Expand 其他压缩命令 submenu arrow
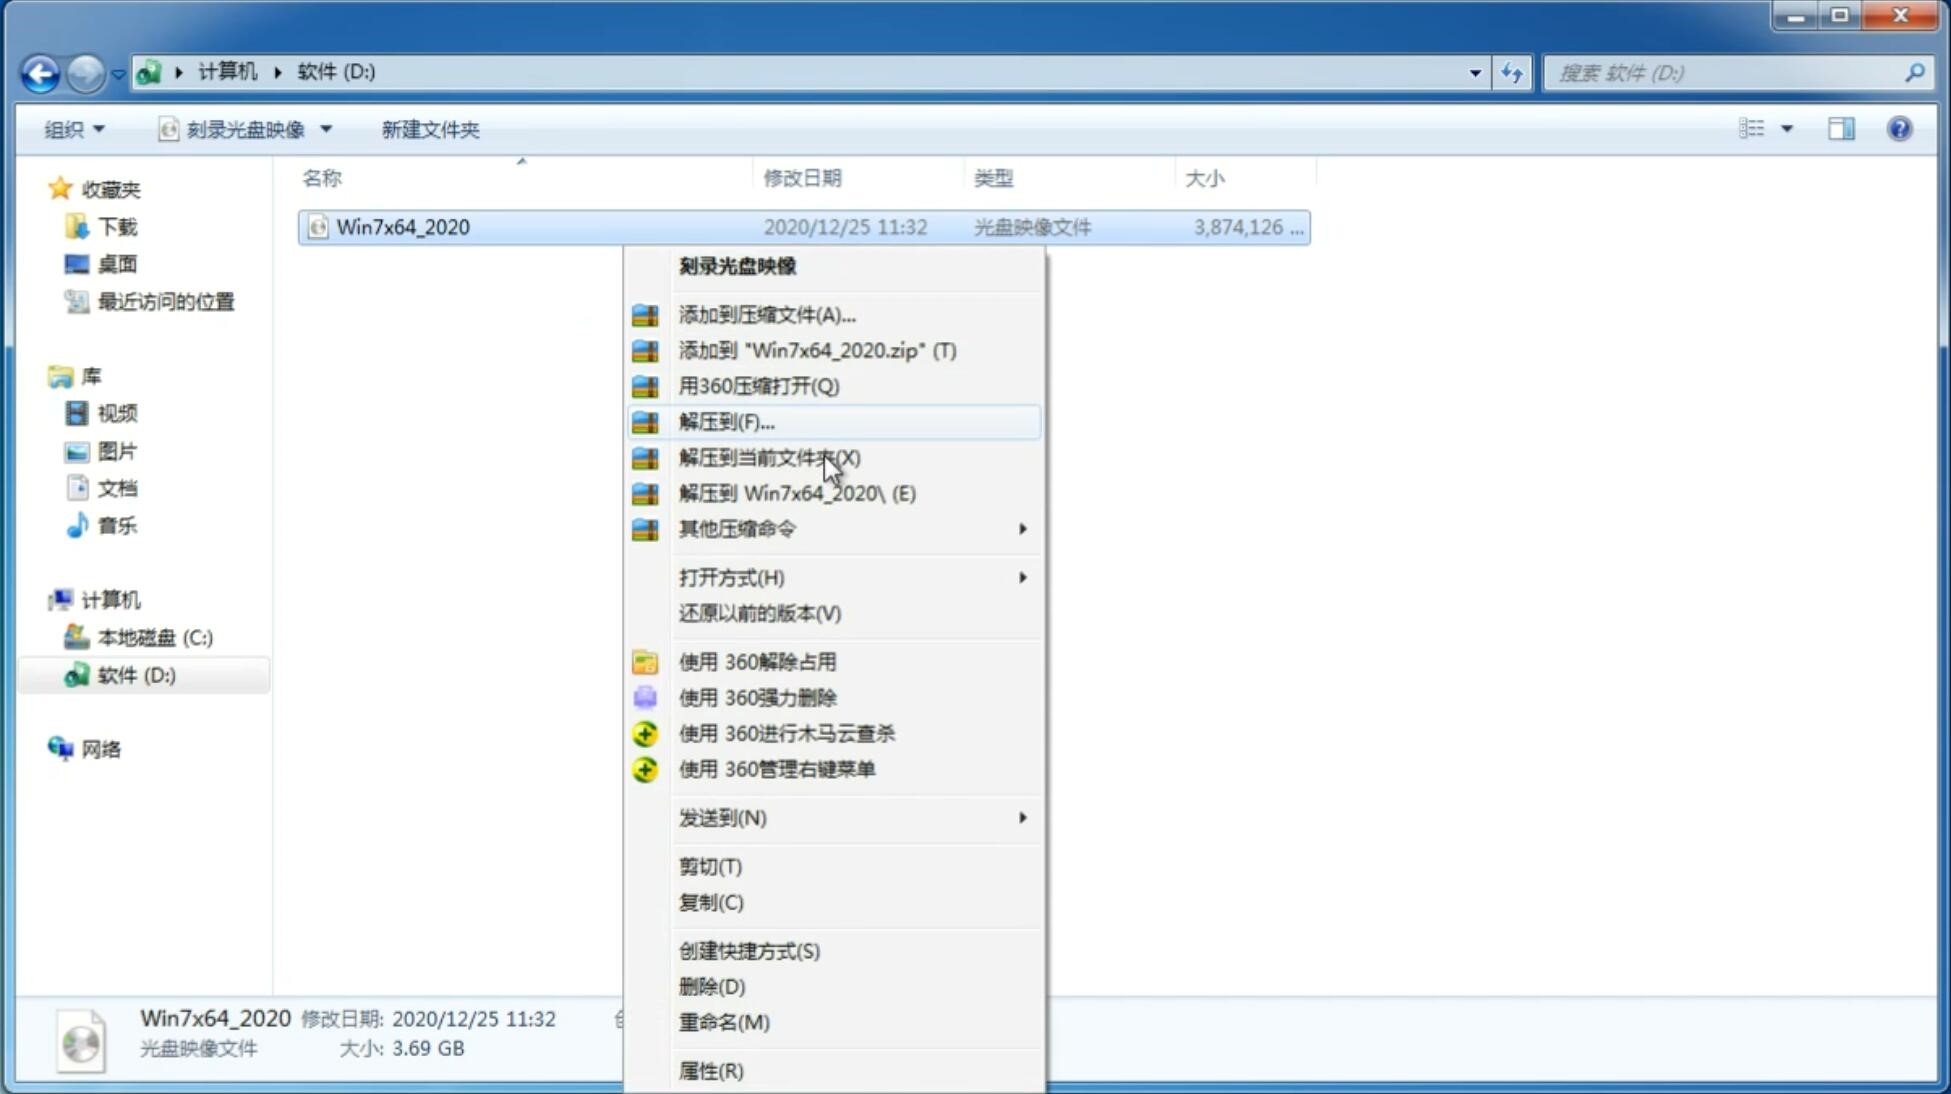 [x=1024, y=528]
